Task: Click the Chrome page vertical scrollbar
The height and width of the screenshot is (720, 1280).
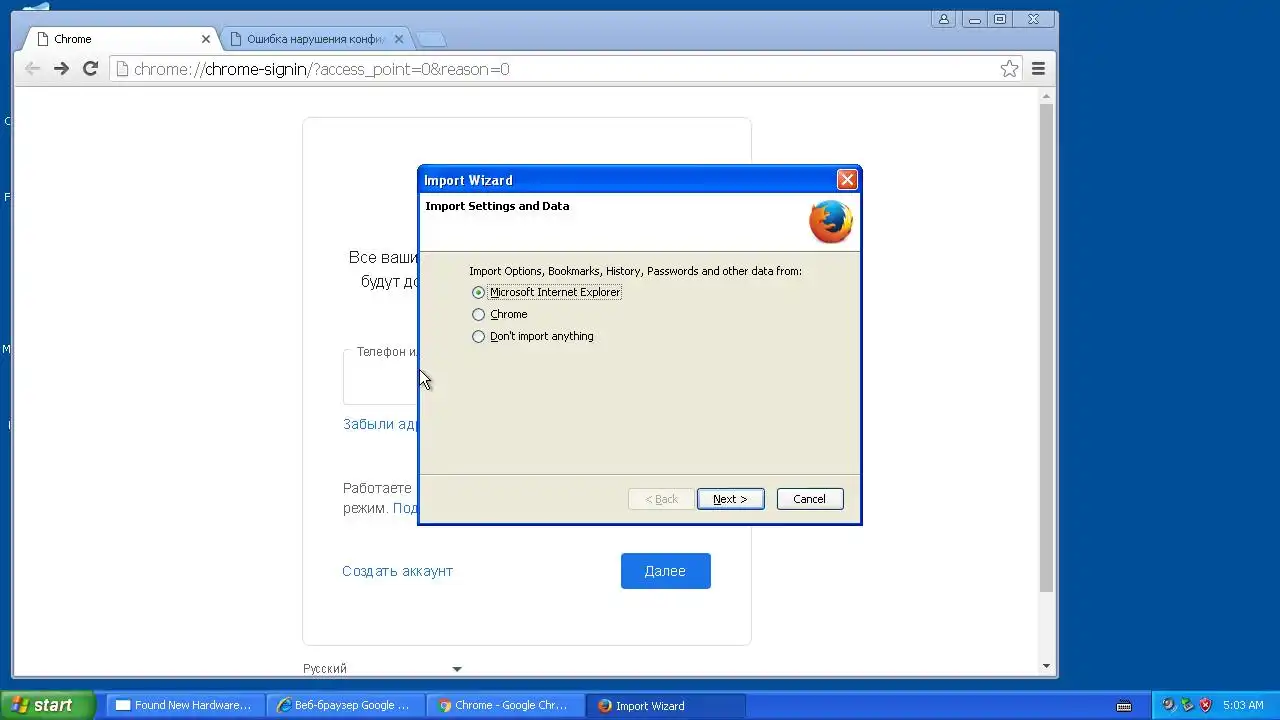Action: pyautogui.click(x=1046, y=347)
